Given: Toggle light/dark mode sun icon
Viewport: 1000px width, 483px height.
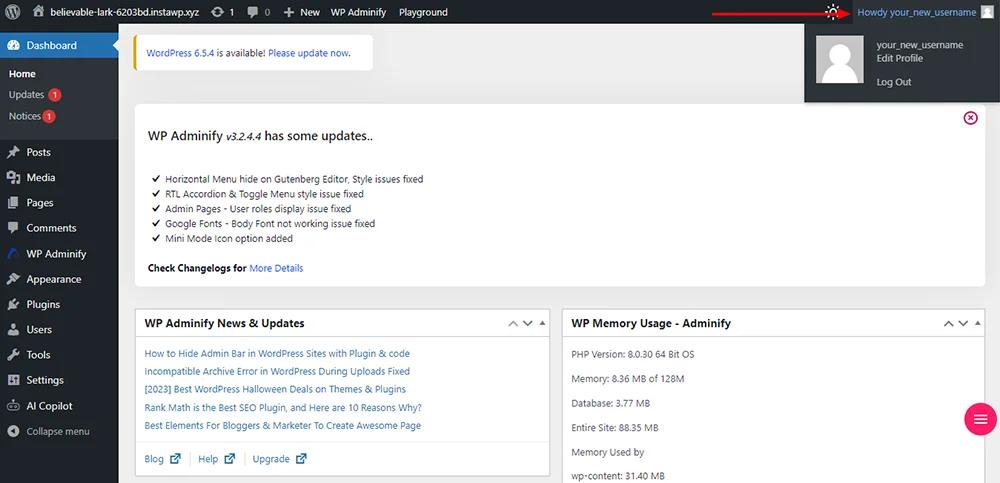Looking at the screenshot, I should click(832, 12).
